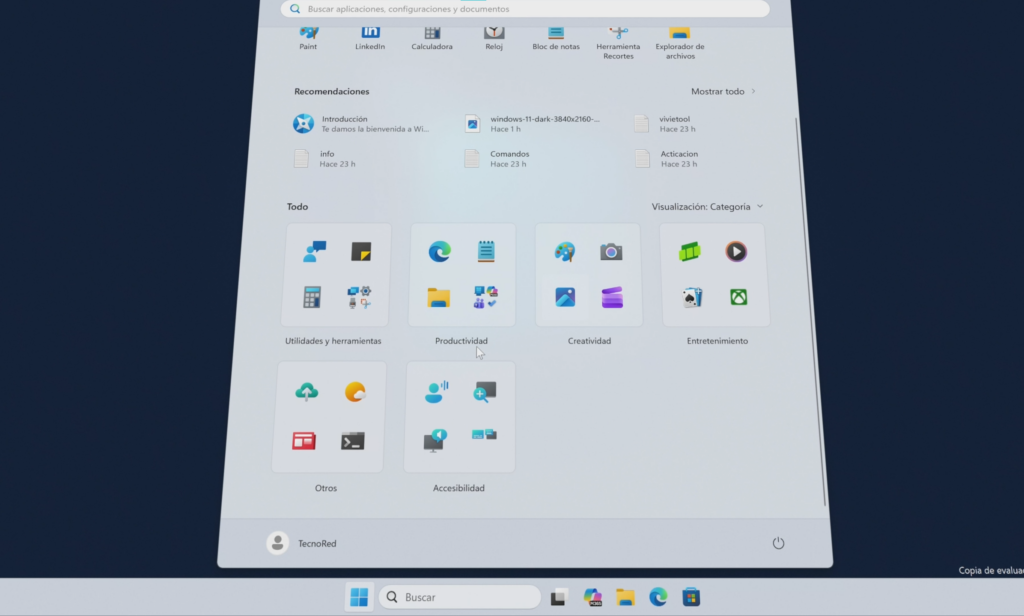
Task: Open Calculator icon in Utilidades folder
Action: (x=312, y=297)
